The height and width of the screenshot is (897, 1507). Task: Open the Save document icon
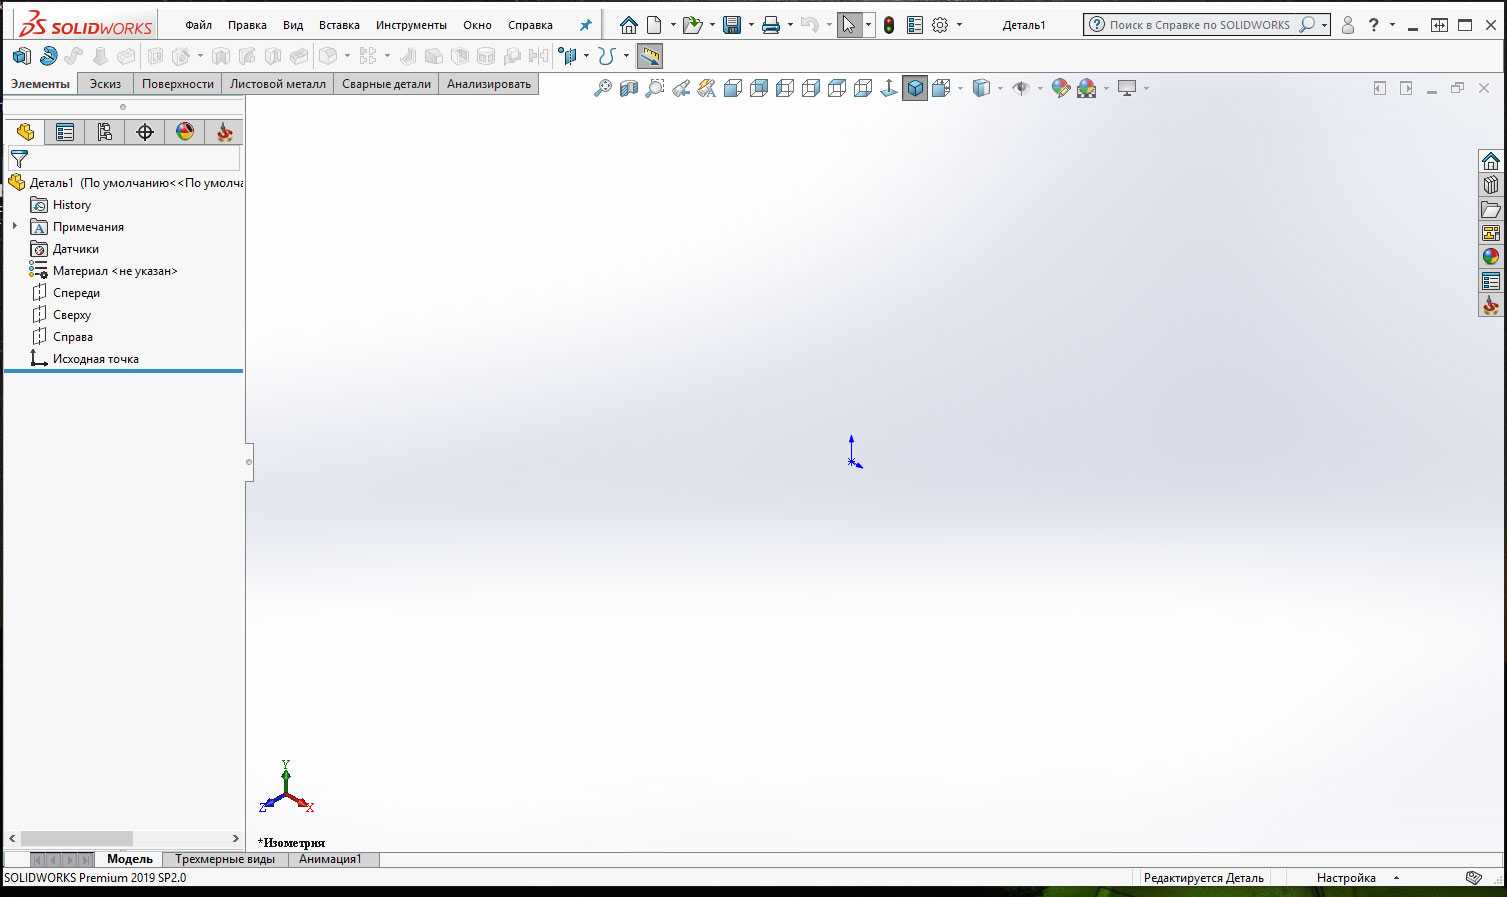732,25
